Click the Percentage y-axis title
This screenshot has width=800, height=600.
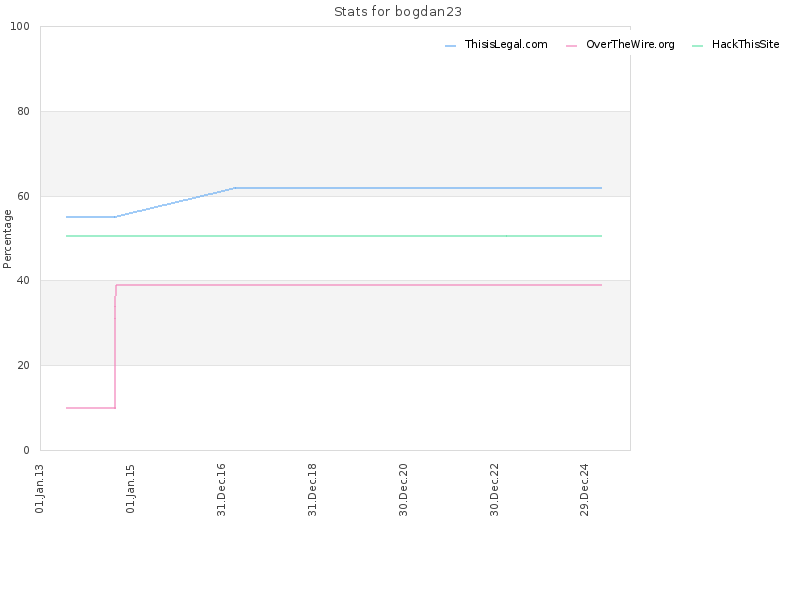pyautogui.click(x=7, y=239)
